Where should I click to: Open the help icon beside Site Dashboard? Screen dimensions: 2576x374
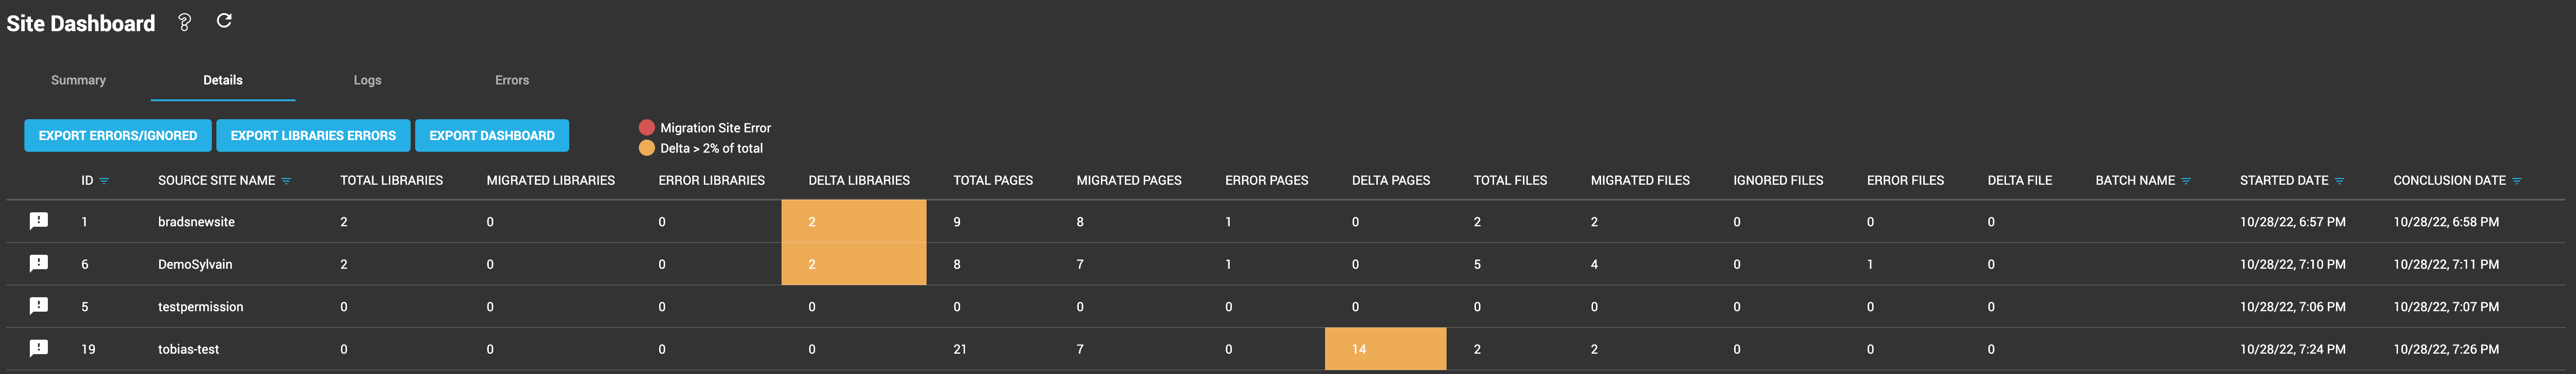click(184, 22)
